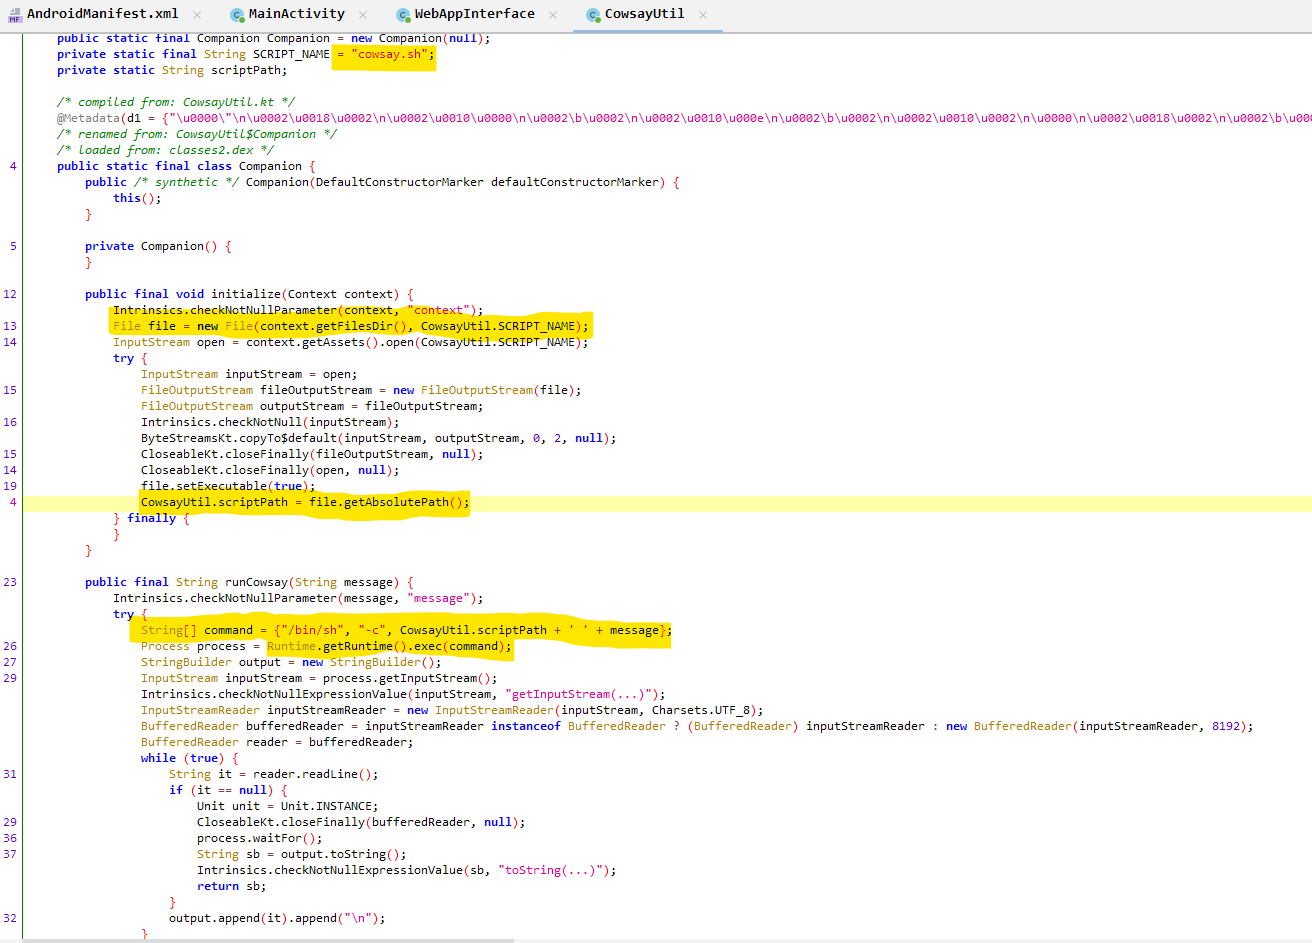Select the WebAppInterface tab
This screenshot has height=943, width=1312.
click(474, 14)
